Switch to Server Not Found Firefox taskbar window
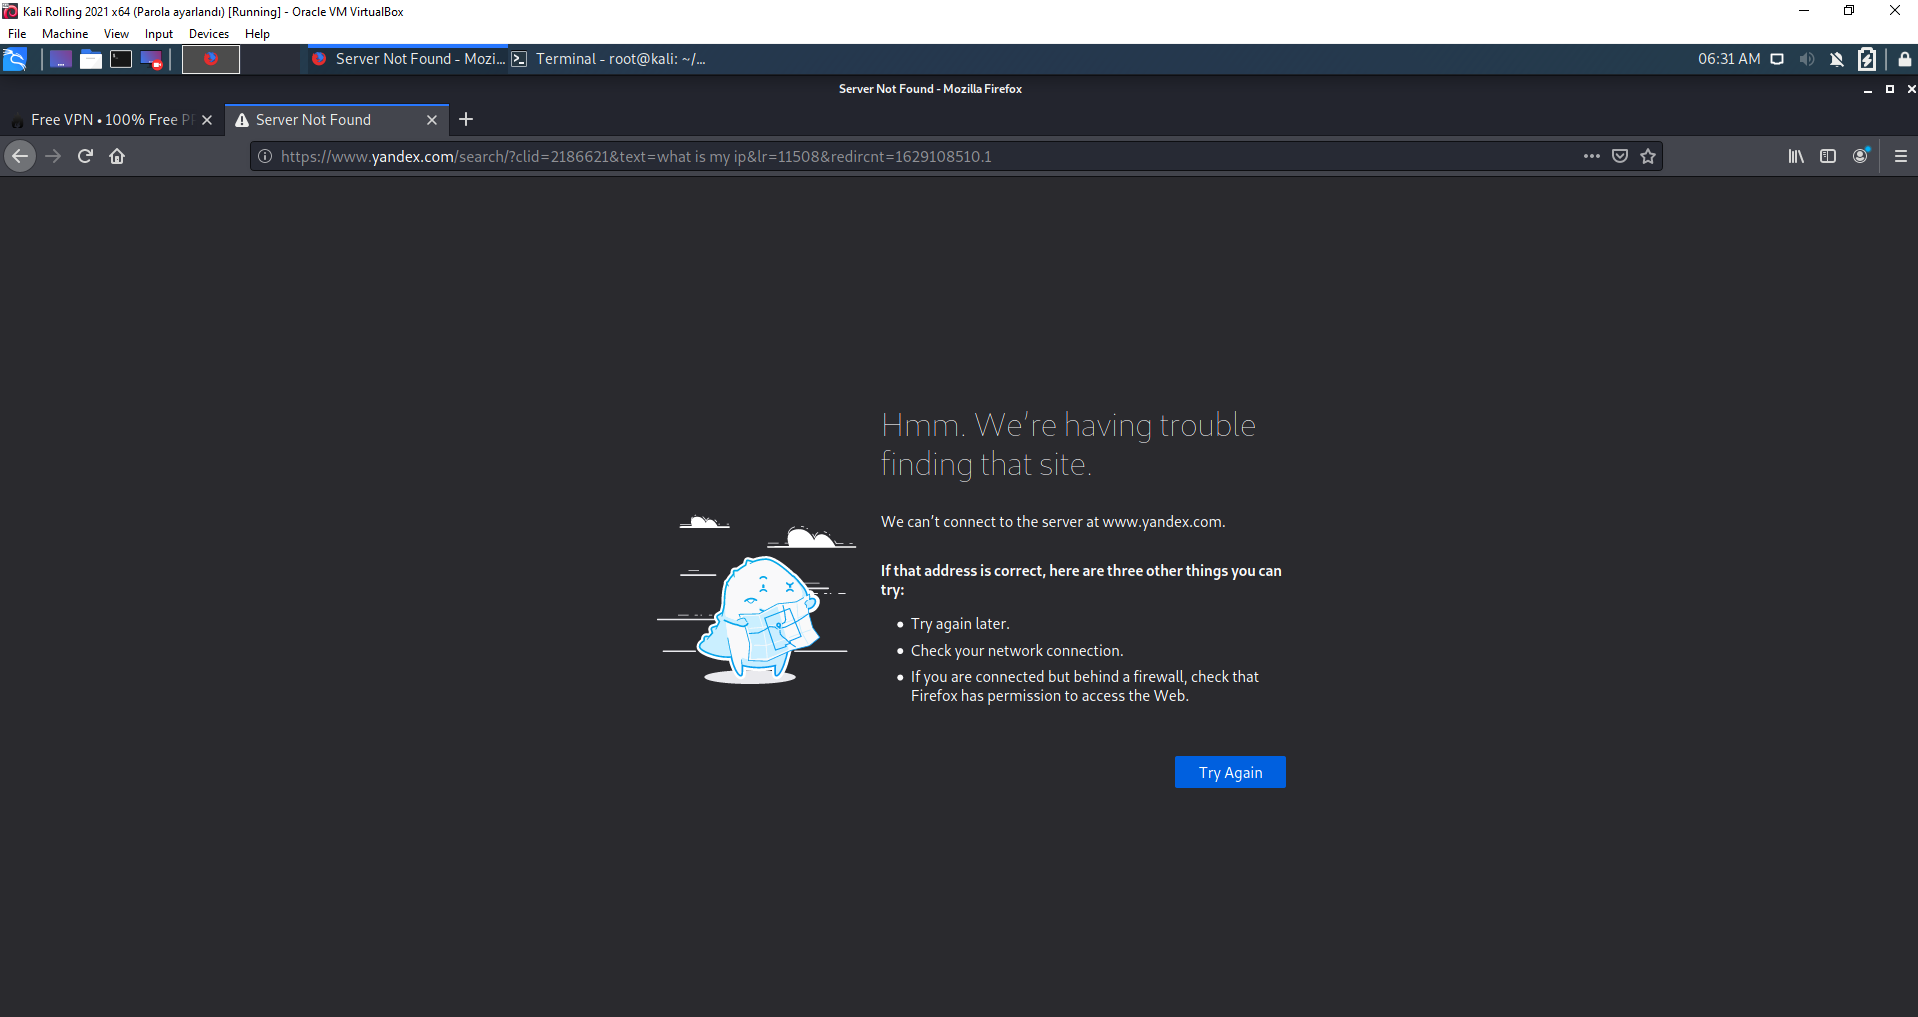The width and height of the screenshot is (1918, 1017). tap(408, 59)
